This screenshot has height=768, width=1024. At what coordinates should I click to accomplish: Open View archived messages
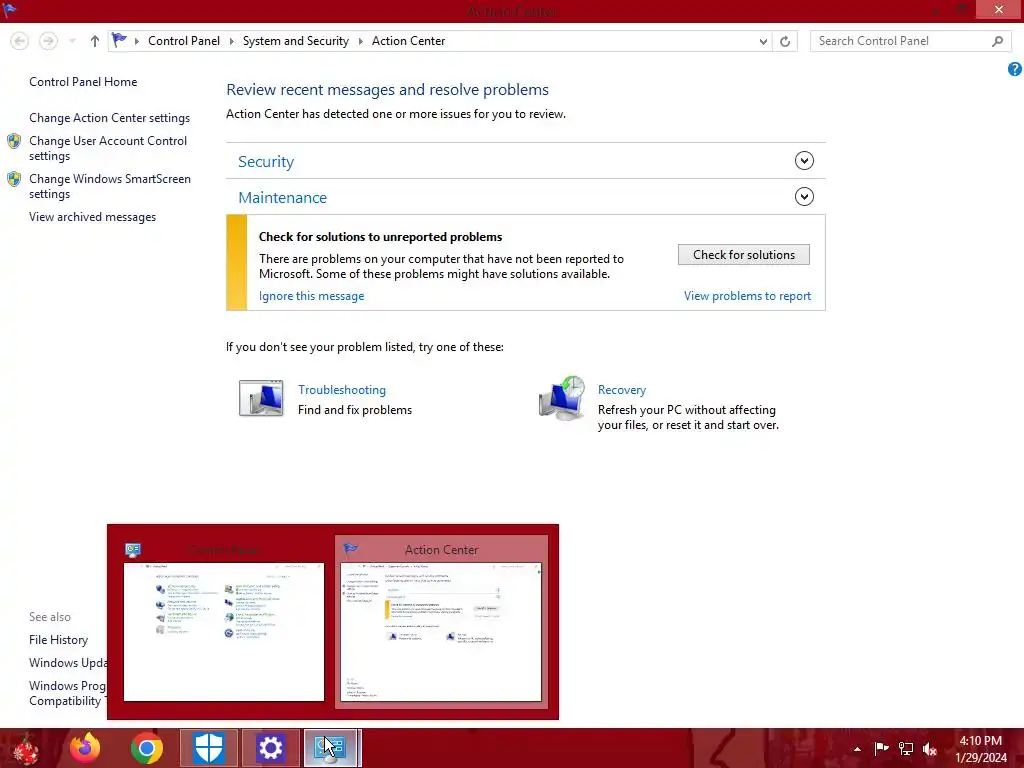point(92,217)
